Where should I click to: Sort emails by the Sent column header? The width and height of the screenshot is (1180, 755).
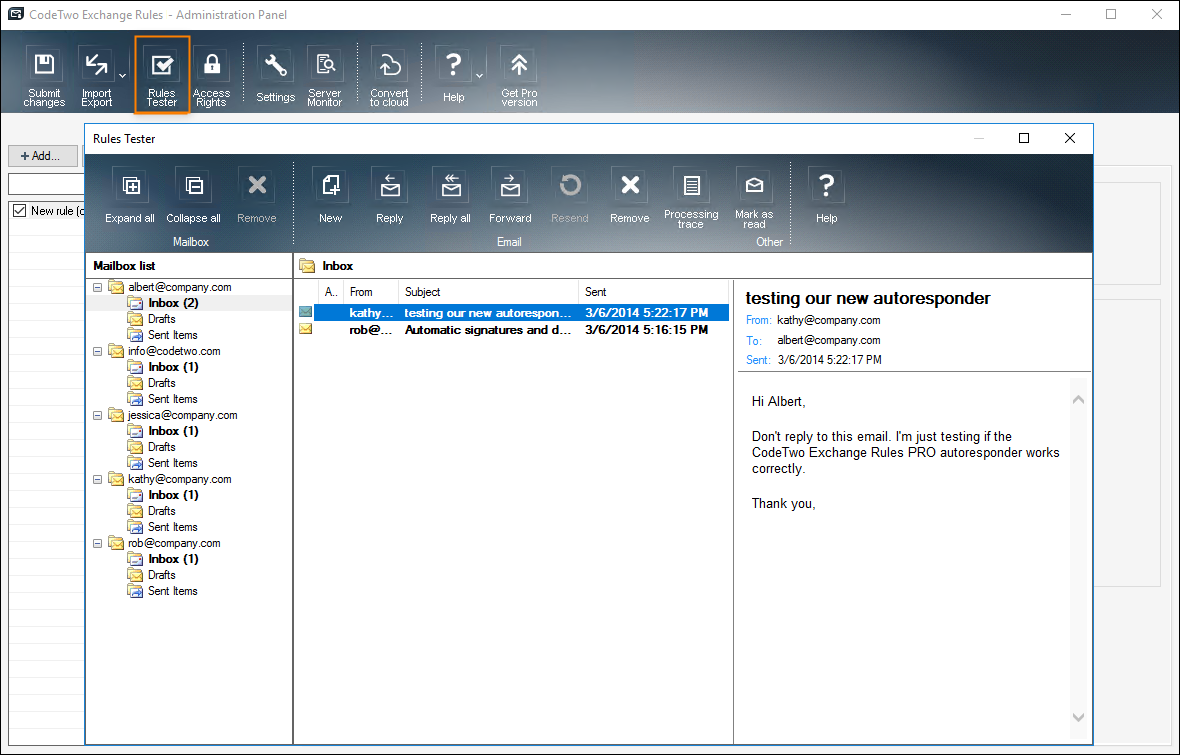click(653, 292)
